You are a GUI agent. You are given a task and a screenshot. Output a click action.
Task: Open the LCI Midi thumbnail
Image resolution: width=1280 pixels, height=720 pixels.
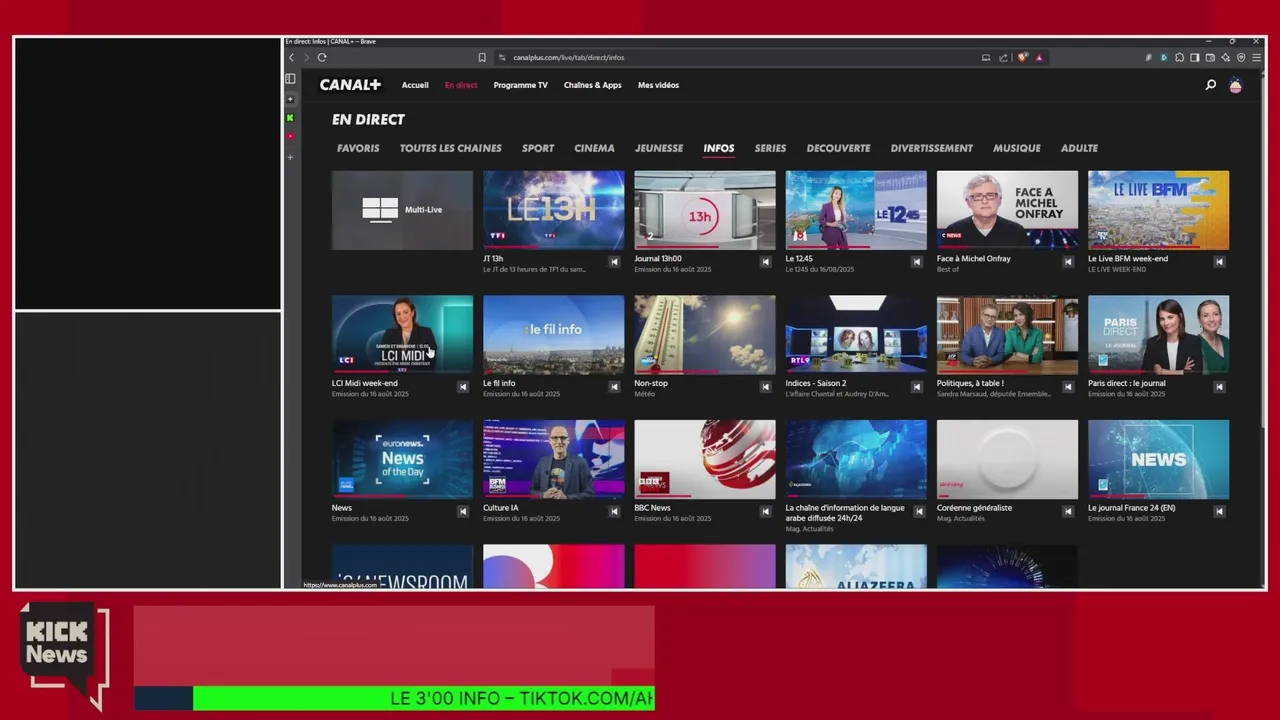tap(402, 335)
